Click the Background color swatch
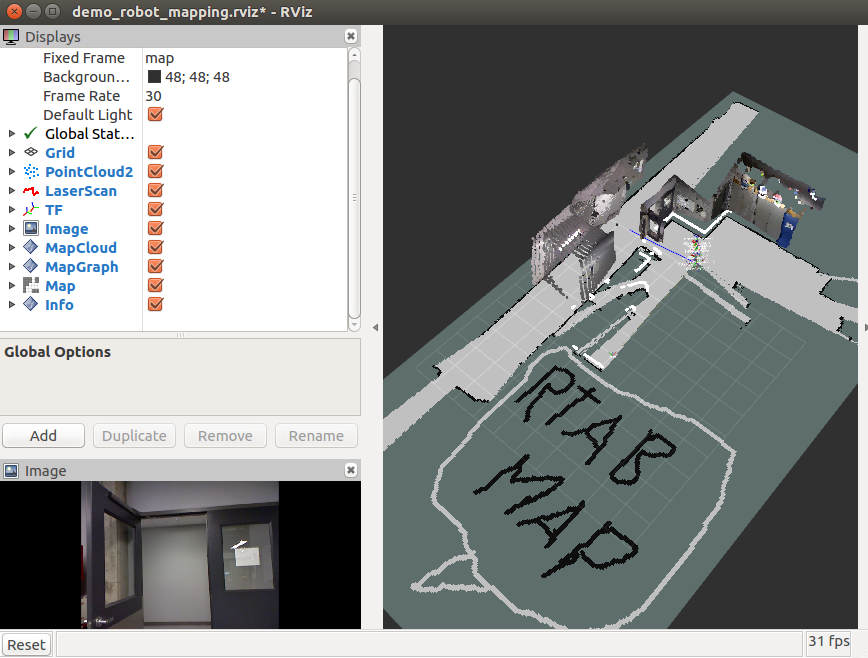 tap(155, 77)
